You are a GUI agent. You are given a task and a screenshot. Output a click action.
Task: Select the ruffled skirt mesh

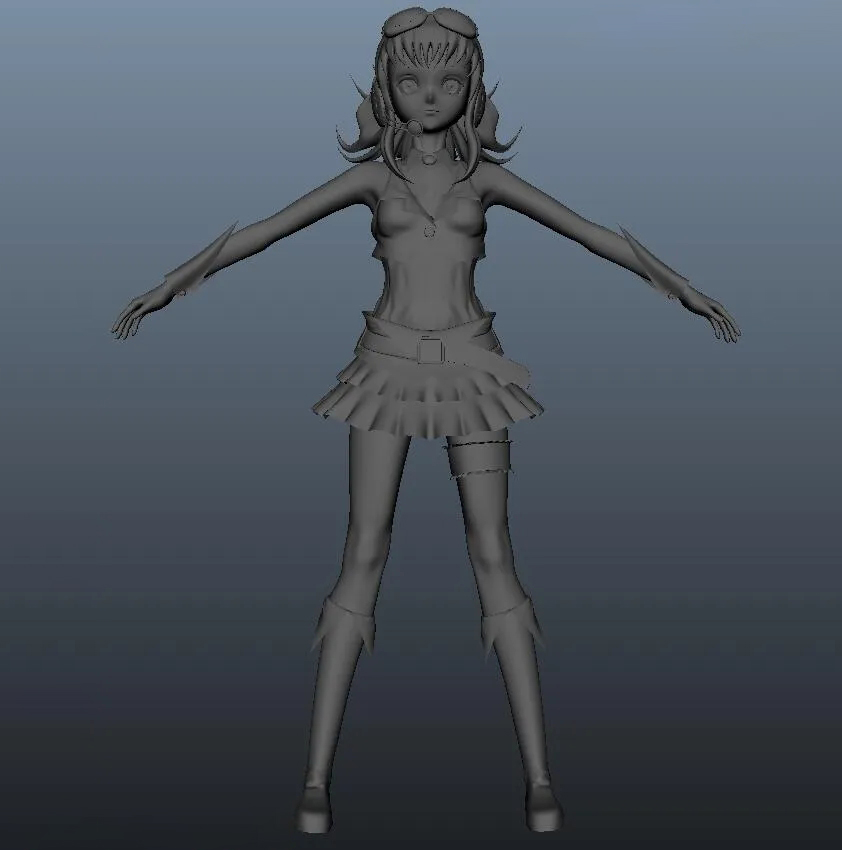[427, 398]
